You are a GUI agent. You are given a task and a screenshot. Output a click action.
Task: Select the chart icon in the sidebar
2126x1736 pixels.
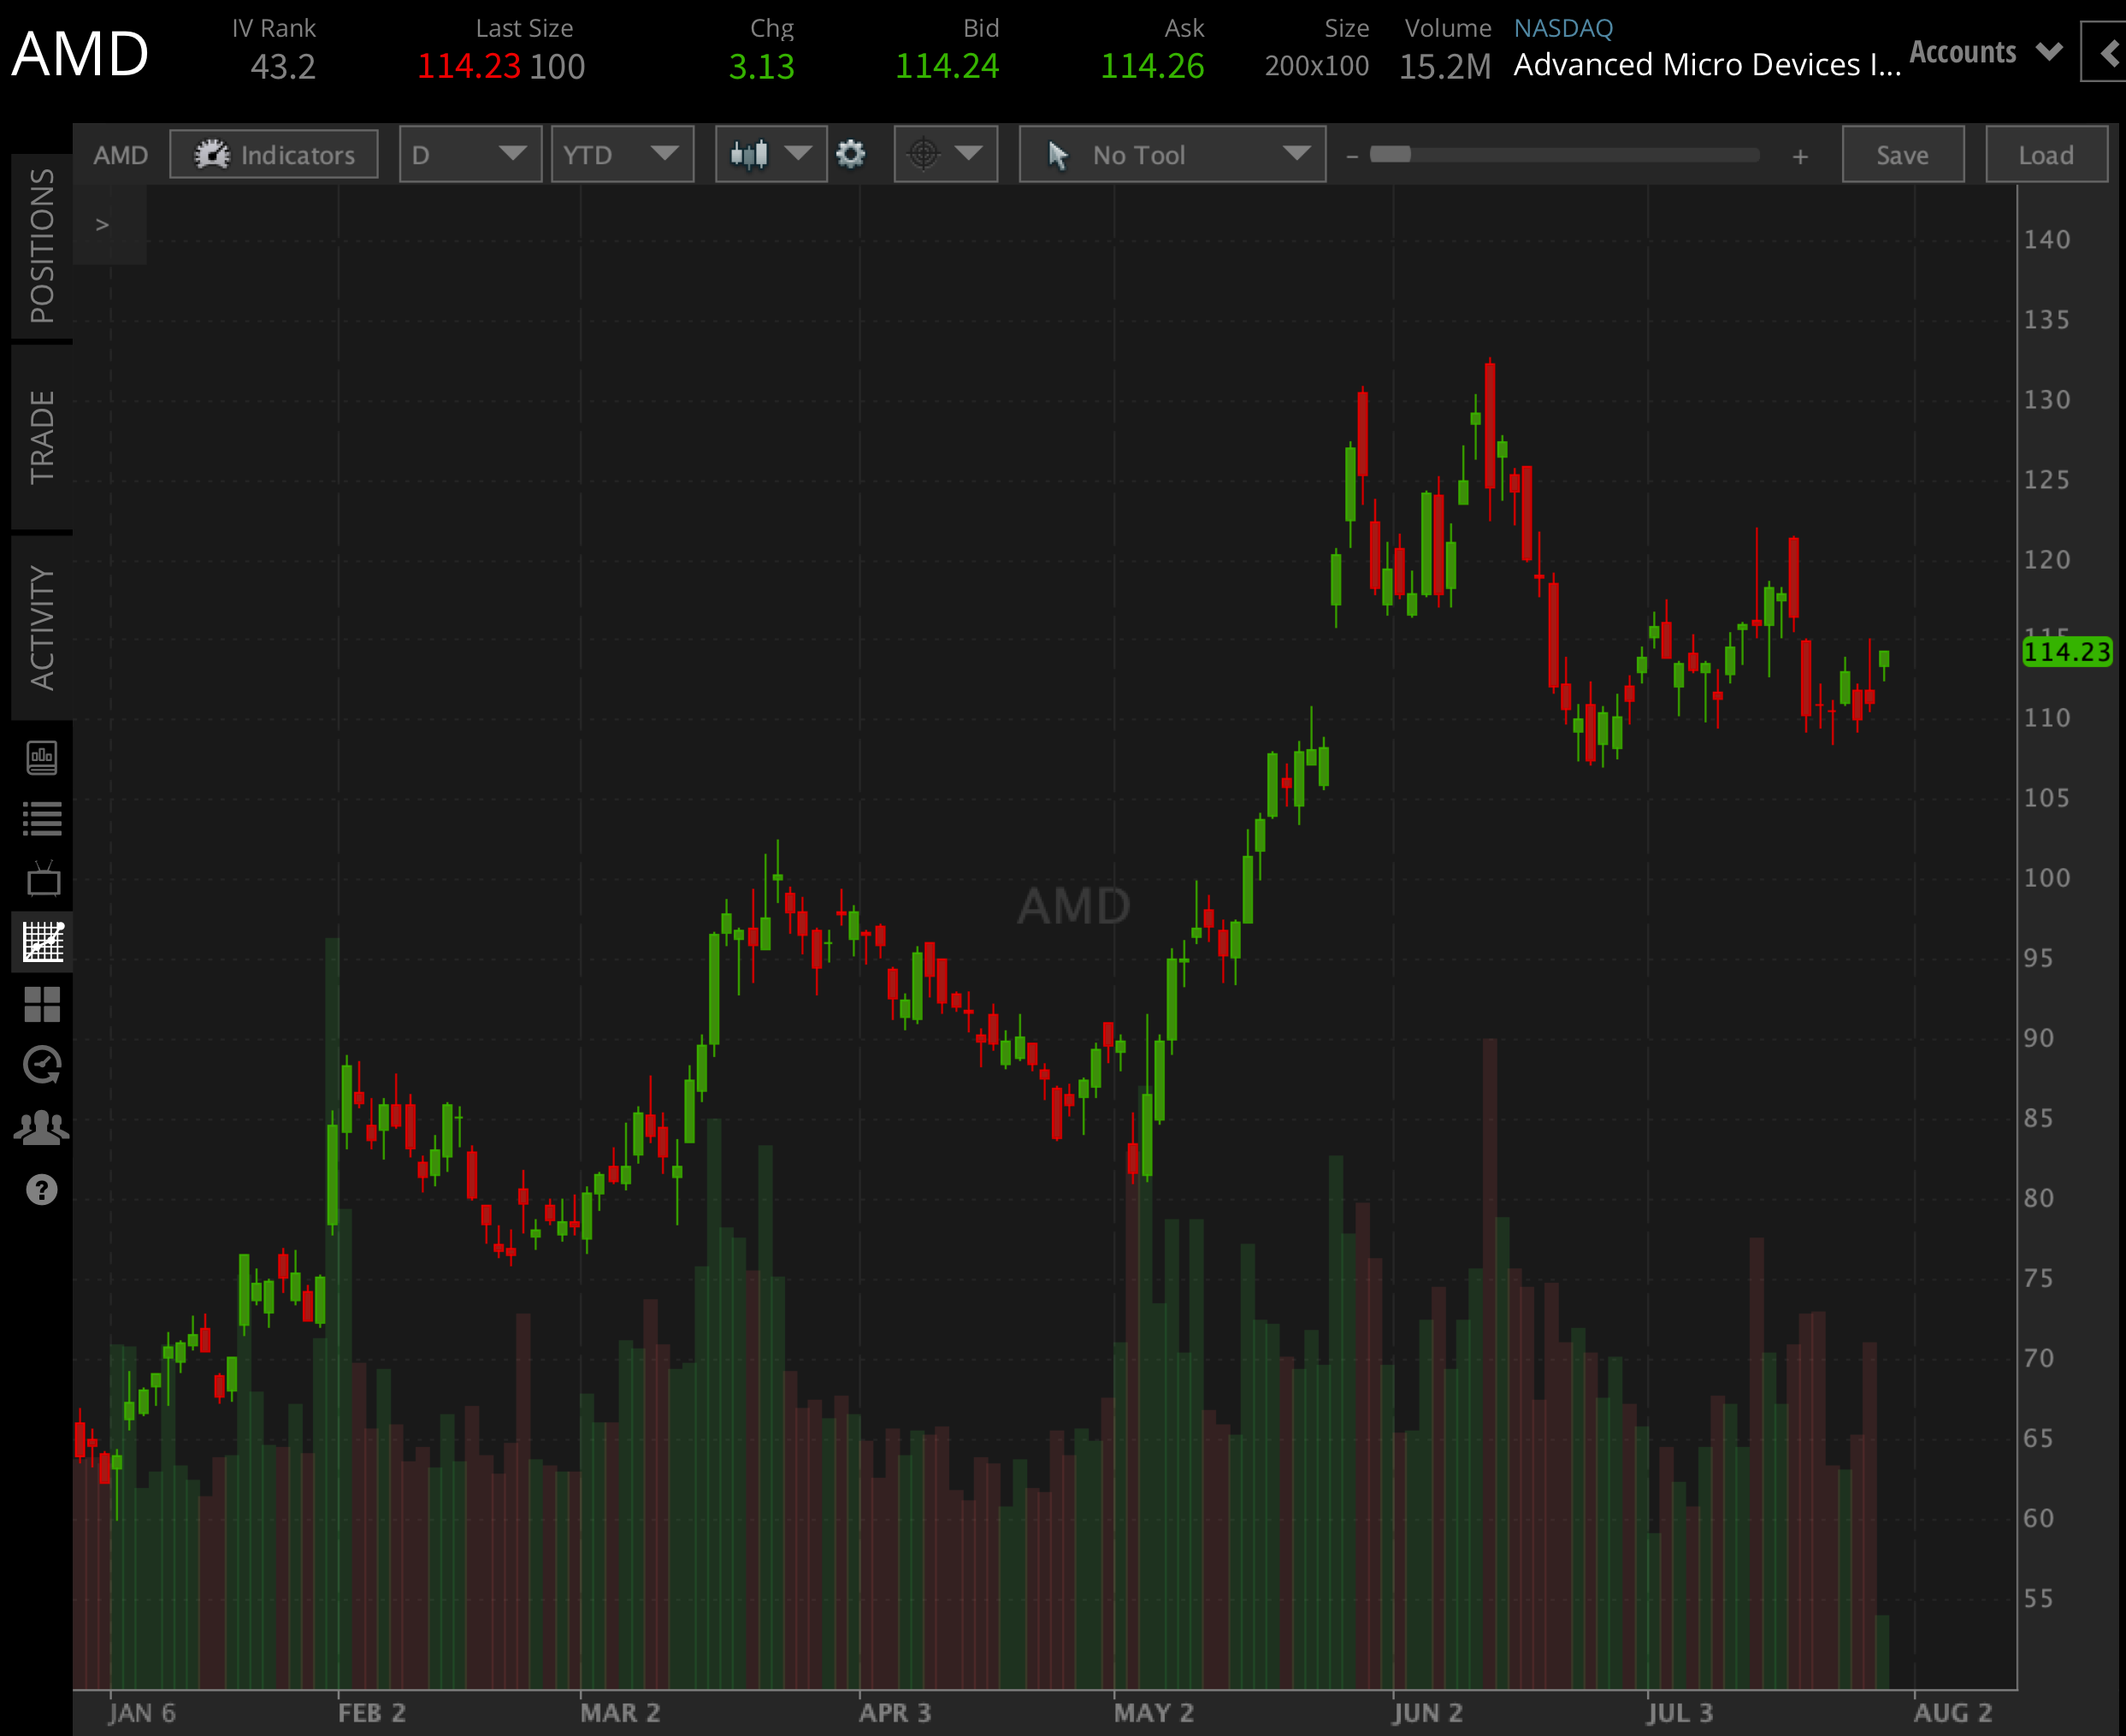42,940
